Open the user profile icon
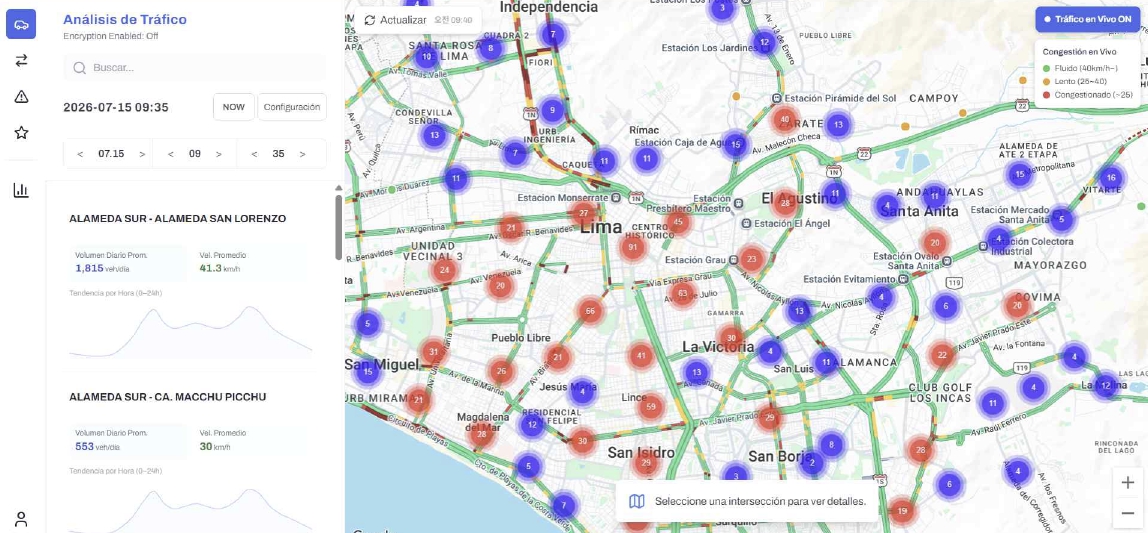Screen dimensions: 1148x533 click(x=21, y=519)
